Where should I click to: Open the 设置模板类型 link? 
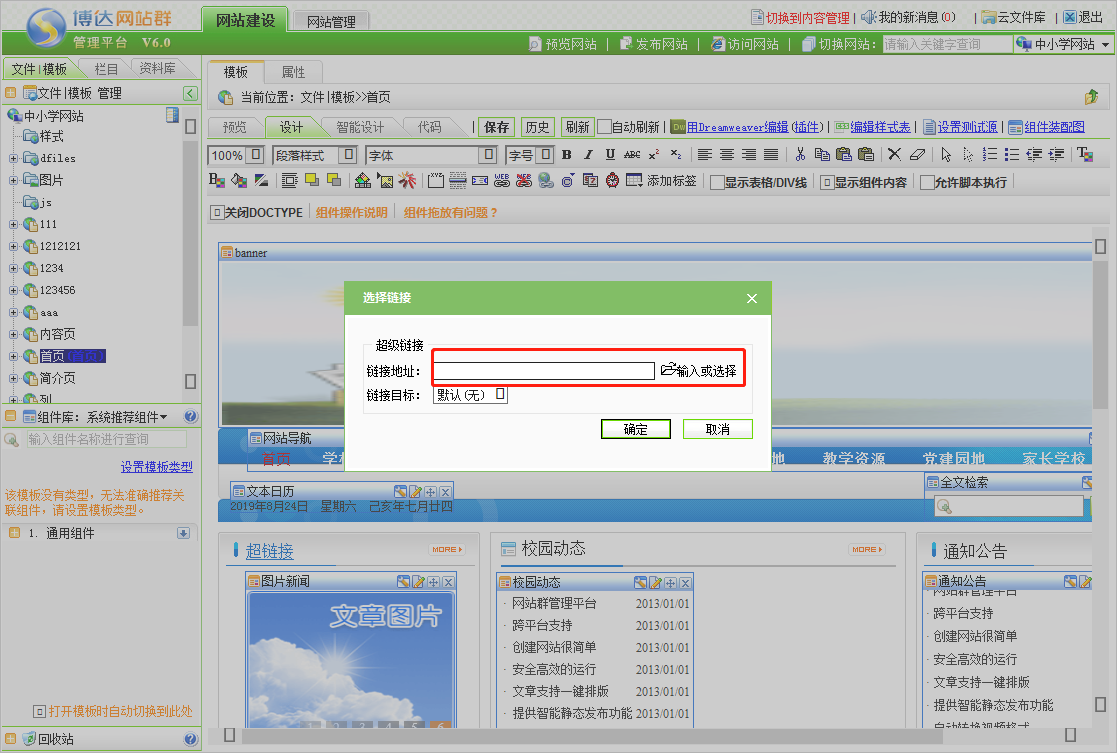pos(156,467)
